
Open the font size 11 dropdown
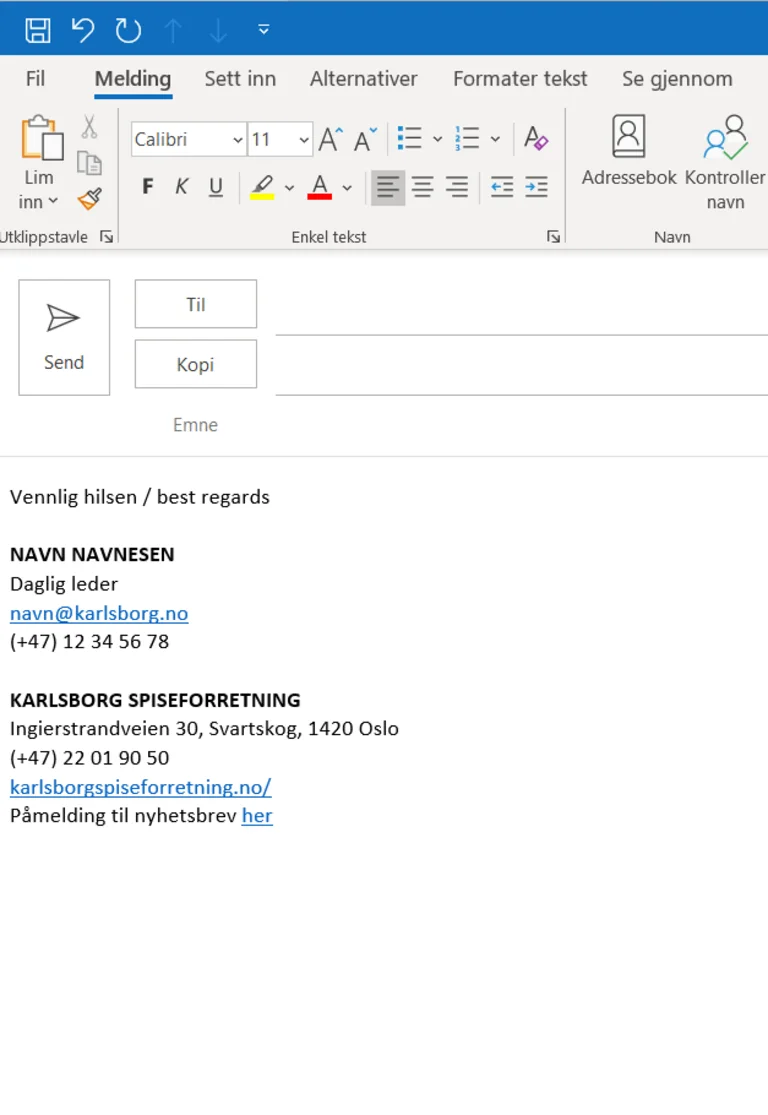click(x=304, y=140)
